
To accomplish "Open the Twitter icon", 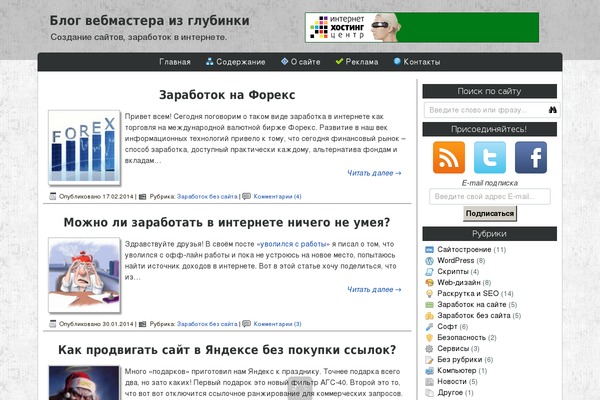I will (x=490, y=157).
